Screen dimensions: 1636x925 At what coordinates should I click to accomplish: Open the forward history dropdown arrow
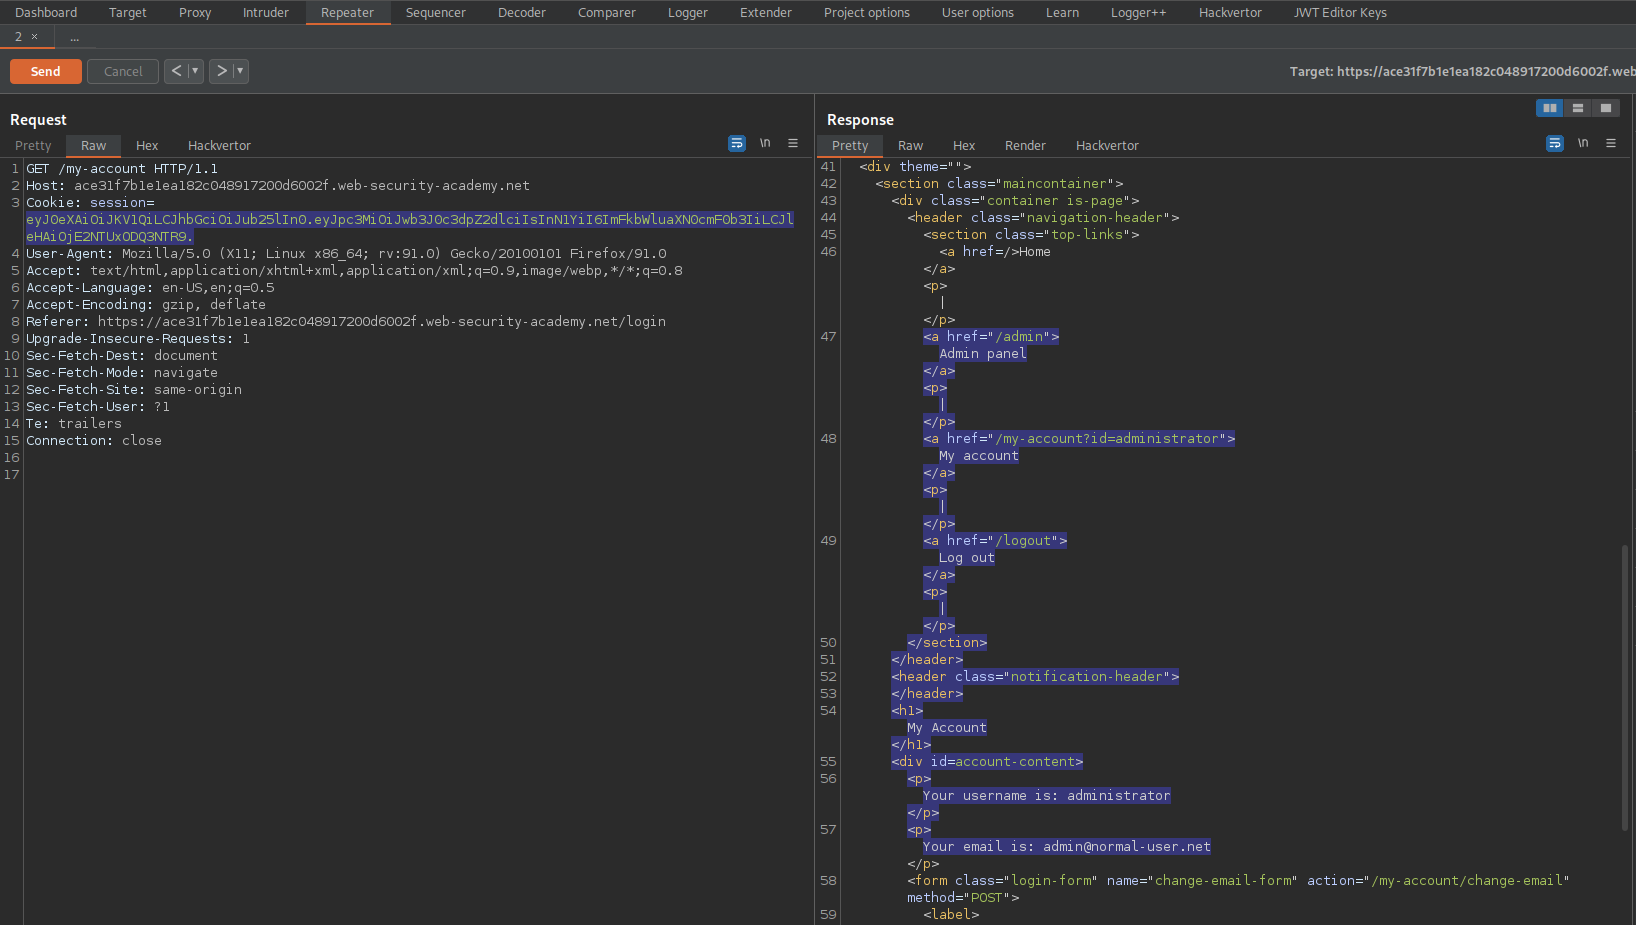[240, 71]
